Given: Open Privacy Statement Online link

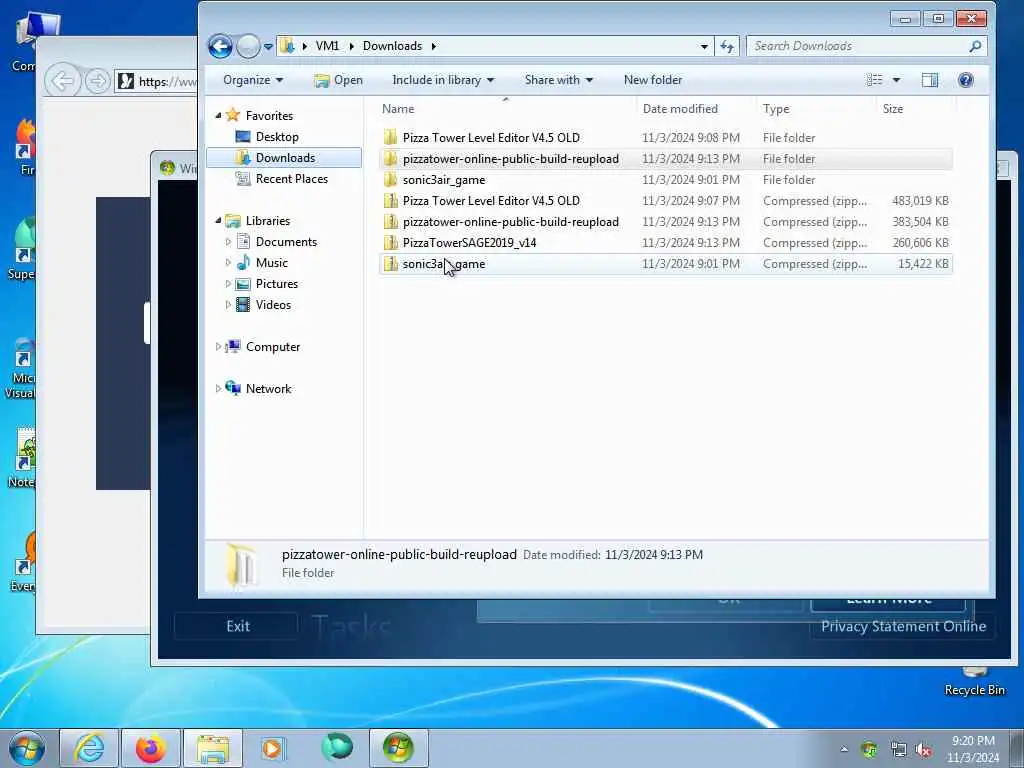Looking at the screenshot, I should pyautogui.click(x=903, y=626).
